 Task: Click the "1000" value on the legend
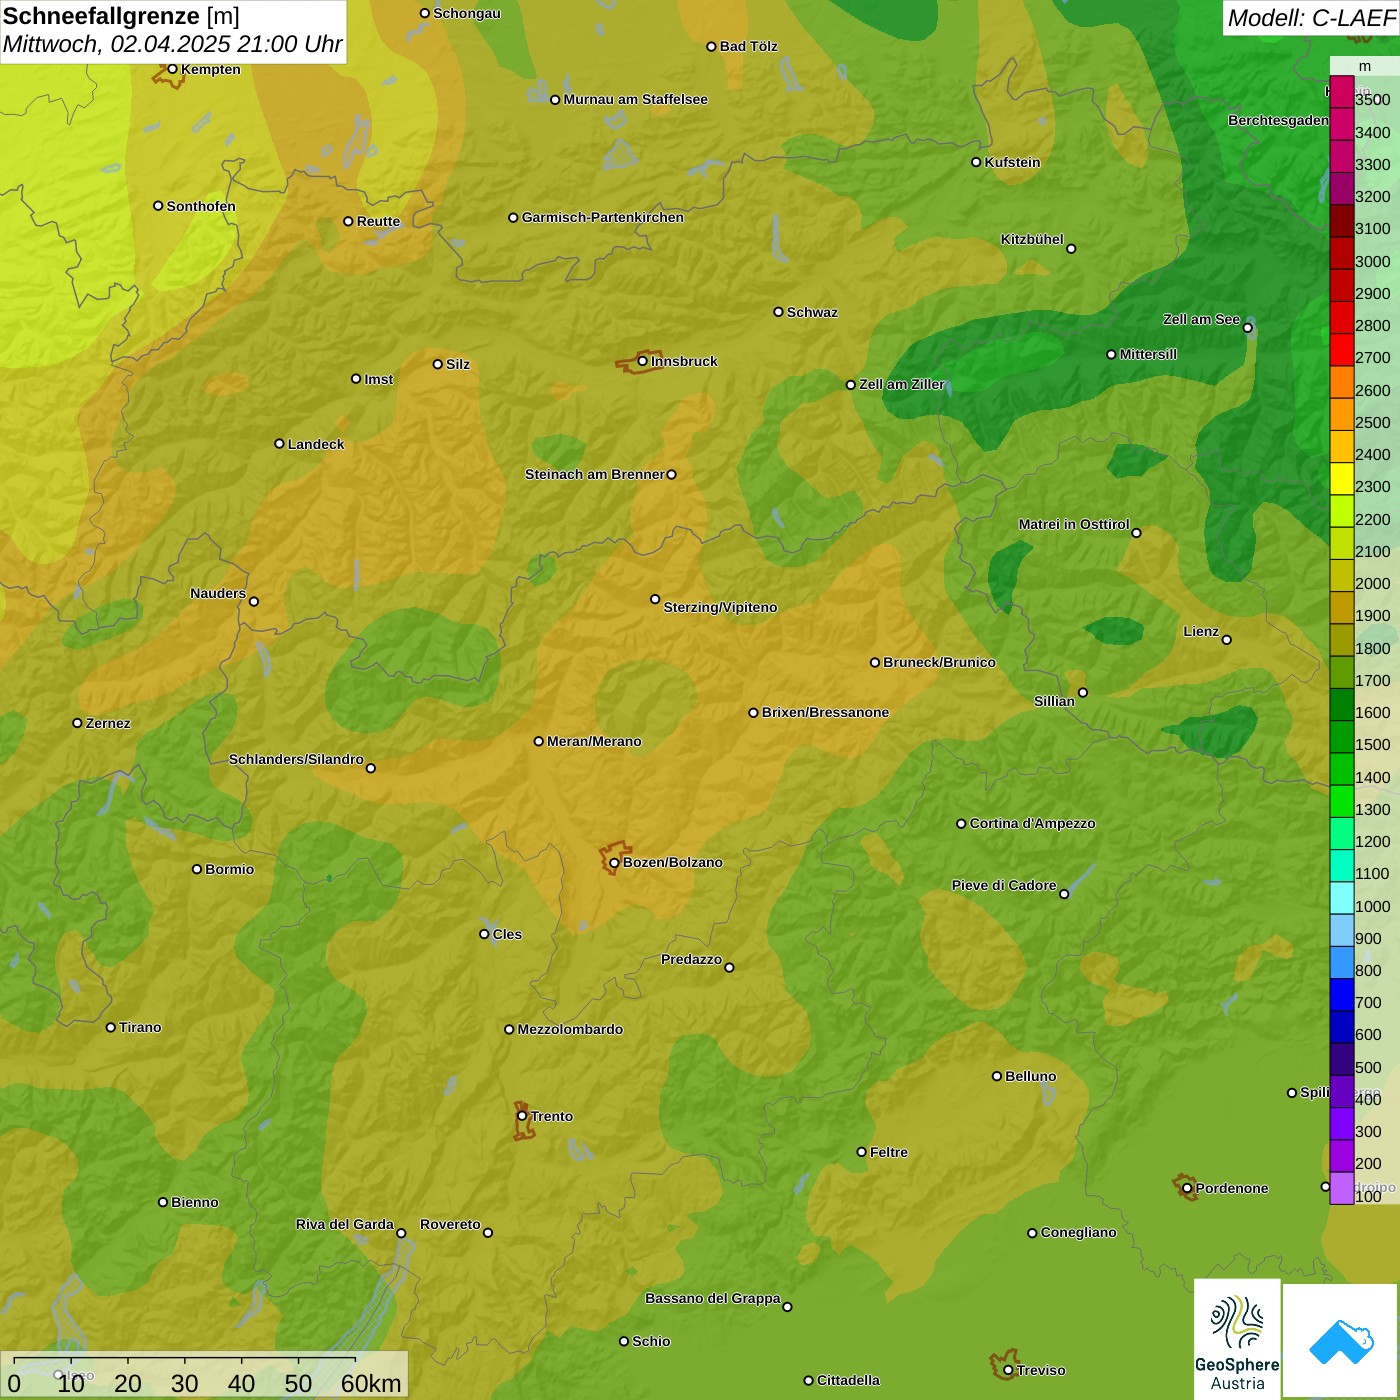pos(1373,906)
